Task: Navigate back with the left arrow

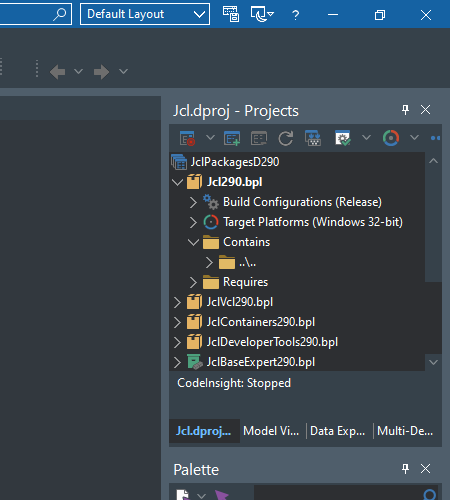Action: [x=57, y=72]
